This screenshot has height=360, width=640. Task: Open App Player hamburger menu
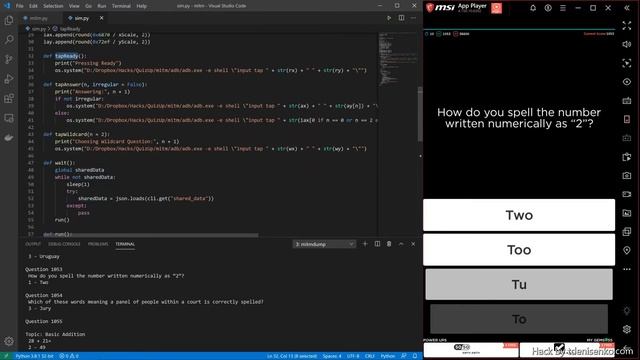(562, 8)
